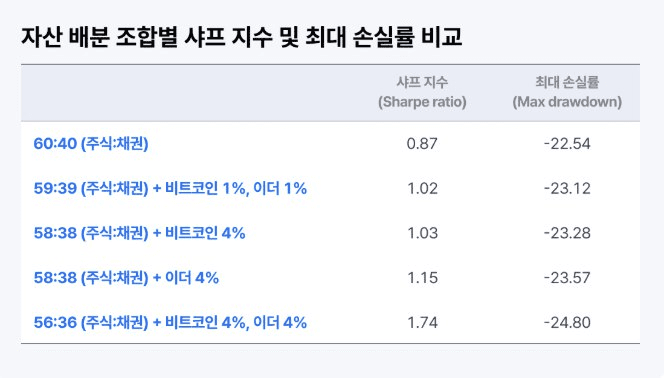
Task: Click the max drawdown value -23.12
Action: [567, 188]
